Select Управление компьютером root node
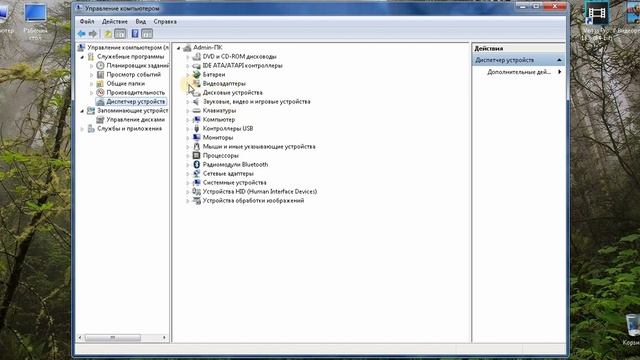Screen dimensions: 640x360 pyautogui.click(x=128, y=48)
